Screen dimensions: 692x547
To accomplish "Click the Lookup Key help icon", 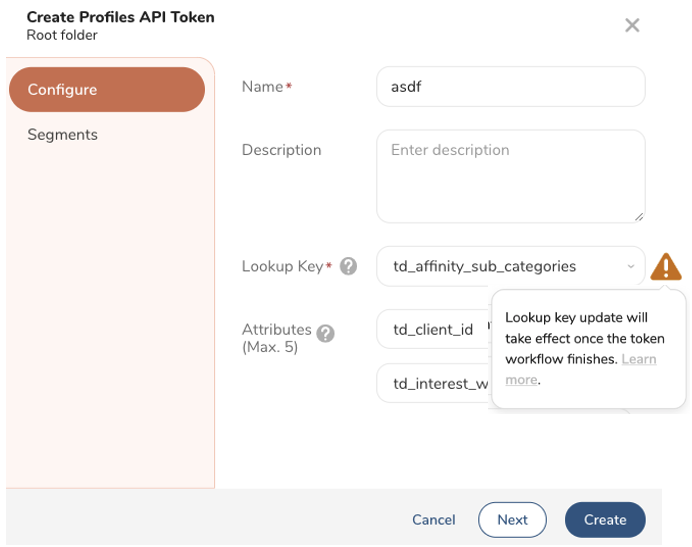I will 348,266.
